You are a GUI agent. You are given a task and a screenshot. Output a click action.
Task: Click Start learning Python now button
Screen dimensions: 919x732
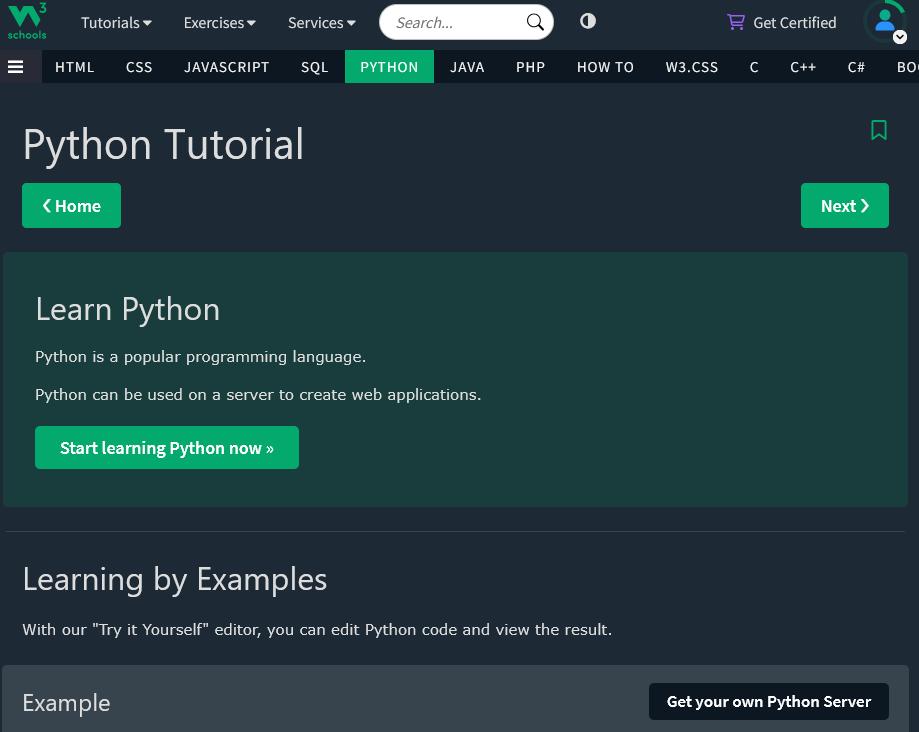[x=167, y=448]
